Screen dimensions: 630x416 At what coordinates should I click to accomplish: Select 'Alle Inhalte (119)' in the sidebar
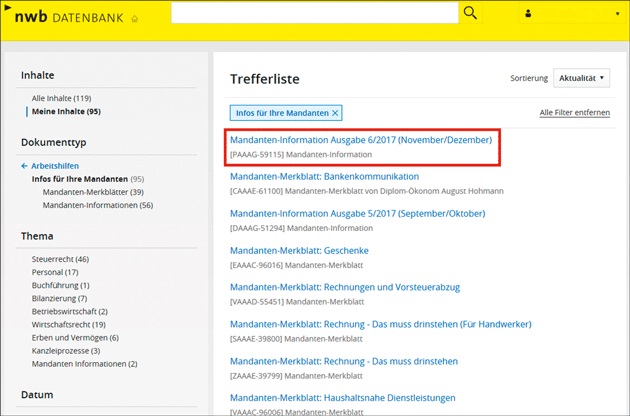[x=61, y=98]
